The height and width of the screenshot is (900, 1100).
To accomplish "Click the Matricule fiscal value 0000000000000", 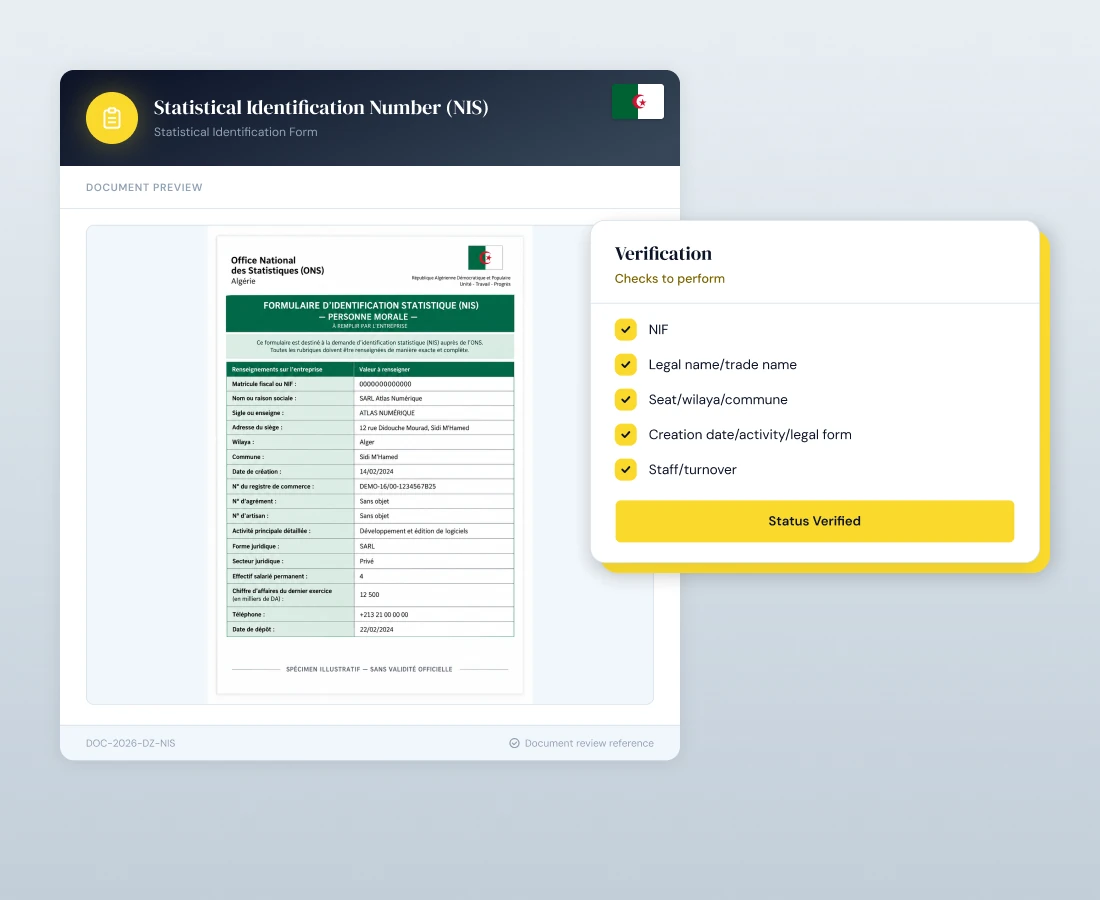I will pos(385,384).
